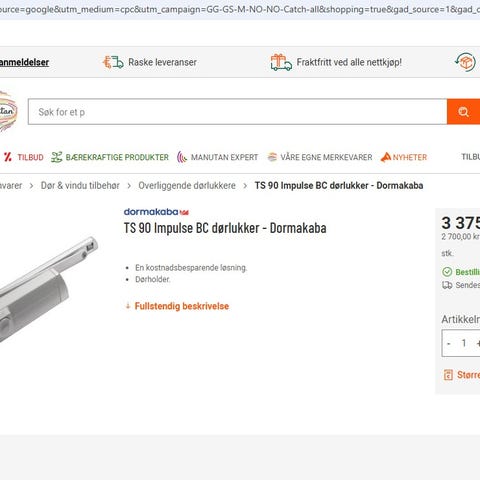Click the Manutan logo
This screenshot has height=480, width=480.
tap(8, 111)
